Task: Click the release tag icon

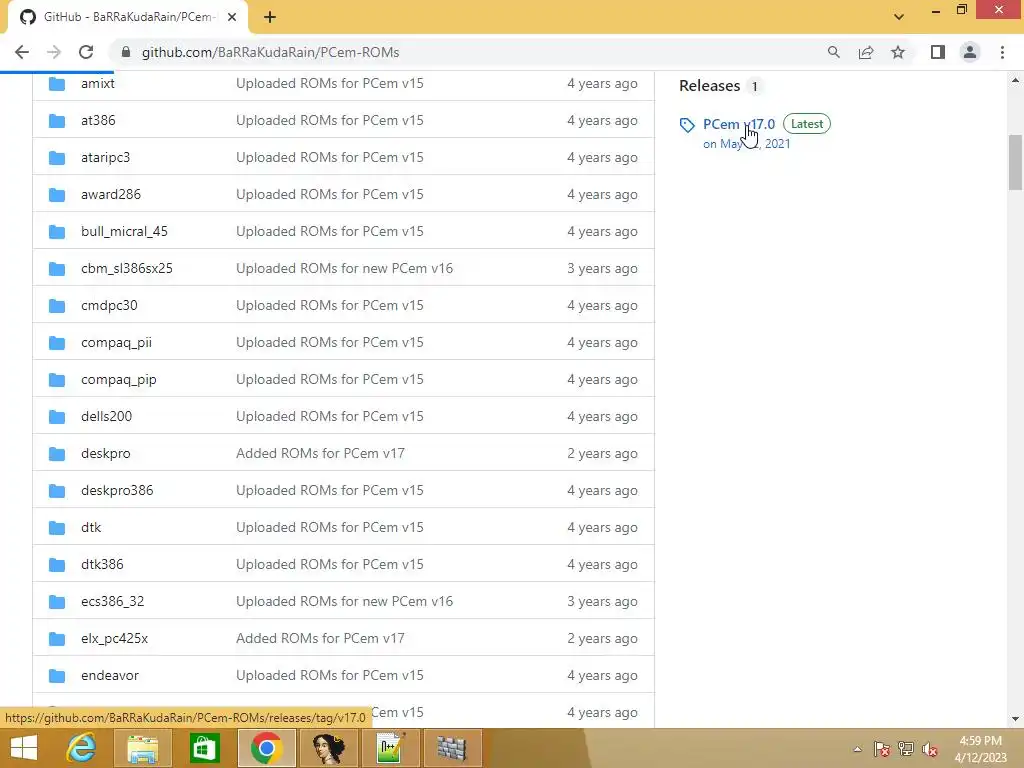Action: pyautogui.click(x=687, y=125)
